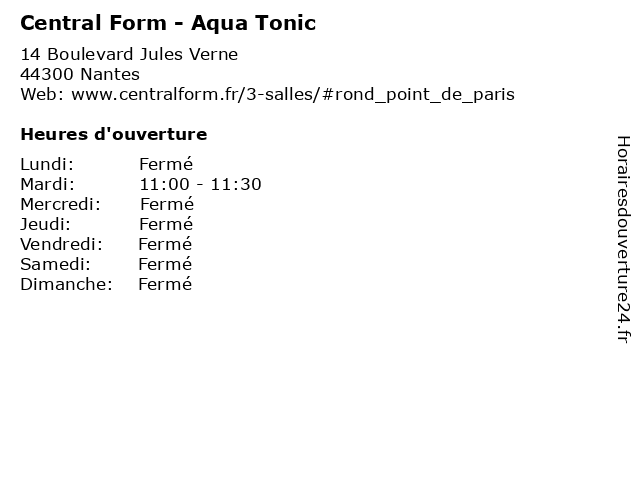Click the Central Form - Aqua Tonic title
The width and height of the screenshot is (640, 480).
click(168, 23)
